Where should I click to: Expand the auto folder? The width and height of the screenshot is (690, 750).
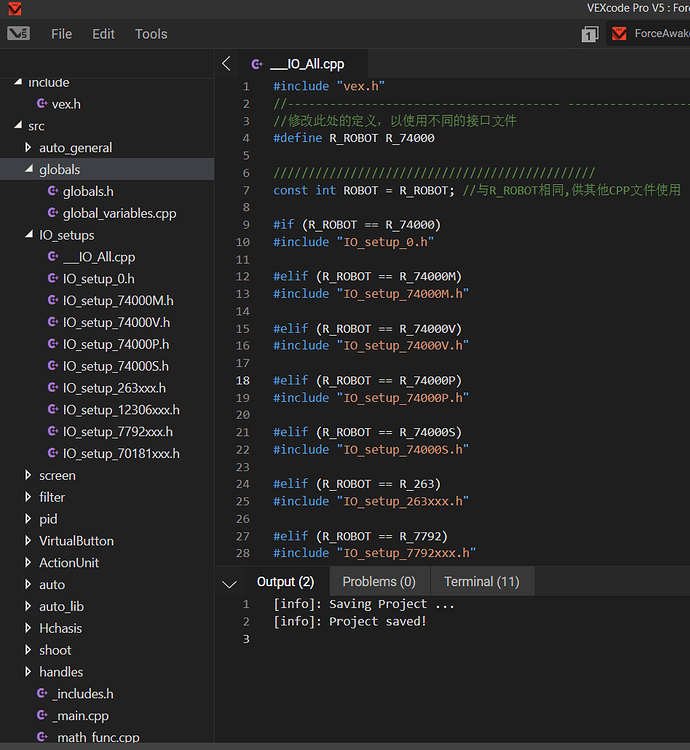coord(28,584)
